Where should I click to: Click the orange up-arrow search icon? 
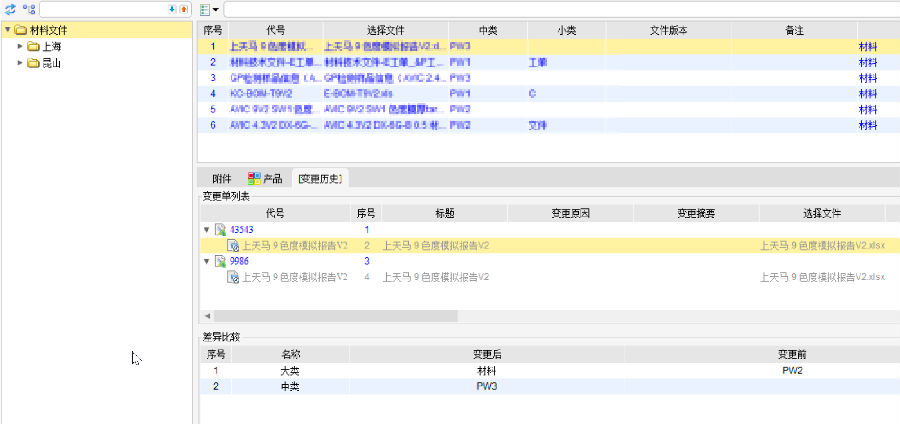tap(183, 9)
